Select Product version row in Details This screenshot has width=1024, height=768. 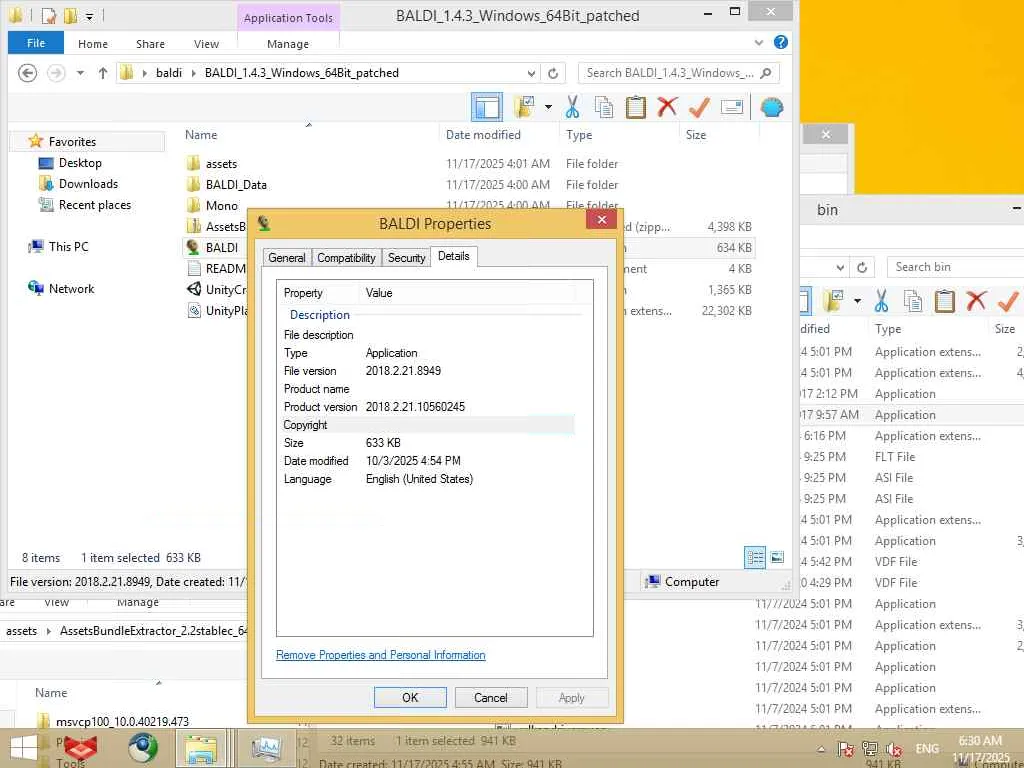[428, 406]
